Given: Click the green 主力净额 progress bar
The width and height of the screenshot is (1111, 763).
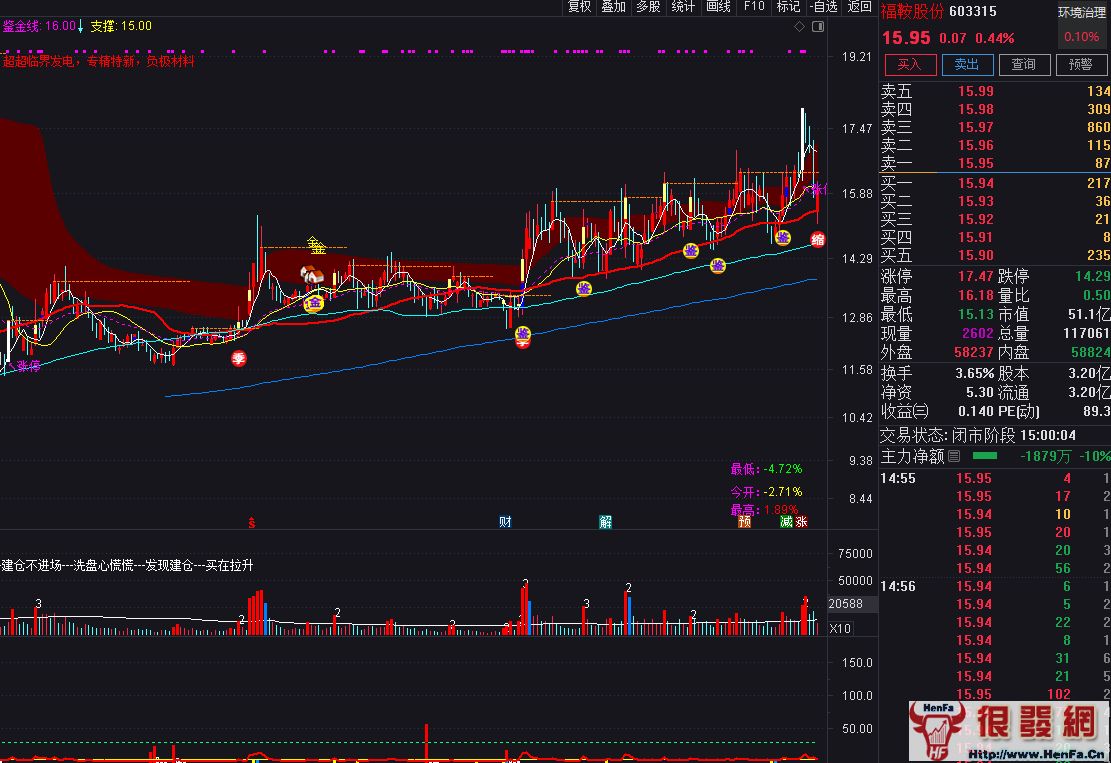Looking at the screenshot, I should click(986, 456).
